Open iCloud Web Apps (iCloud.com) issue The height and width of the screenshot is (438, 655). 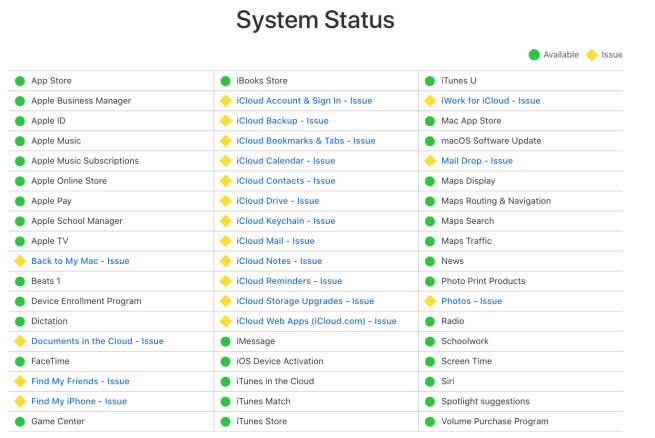316,321
